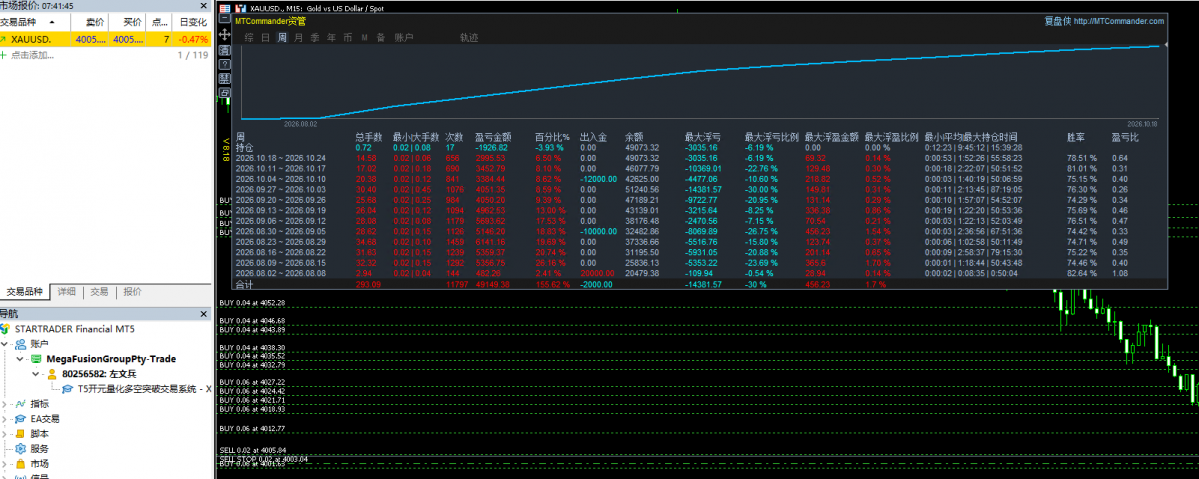
Task: Collapse the 账户 accounts tree node
Action: (5, 344)
